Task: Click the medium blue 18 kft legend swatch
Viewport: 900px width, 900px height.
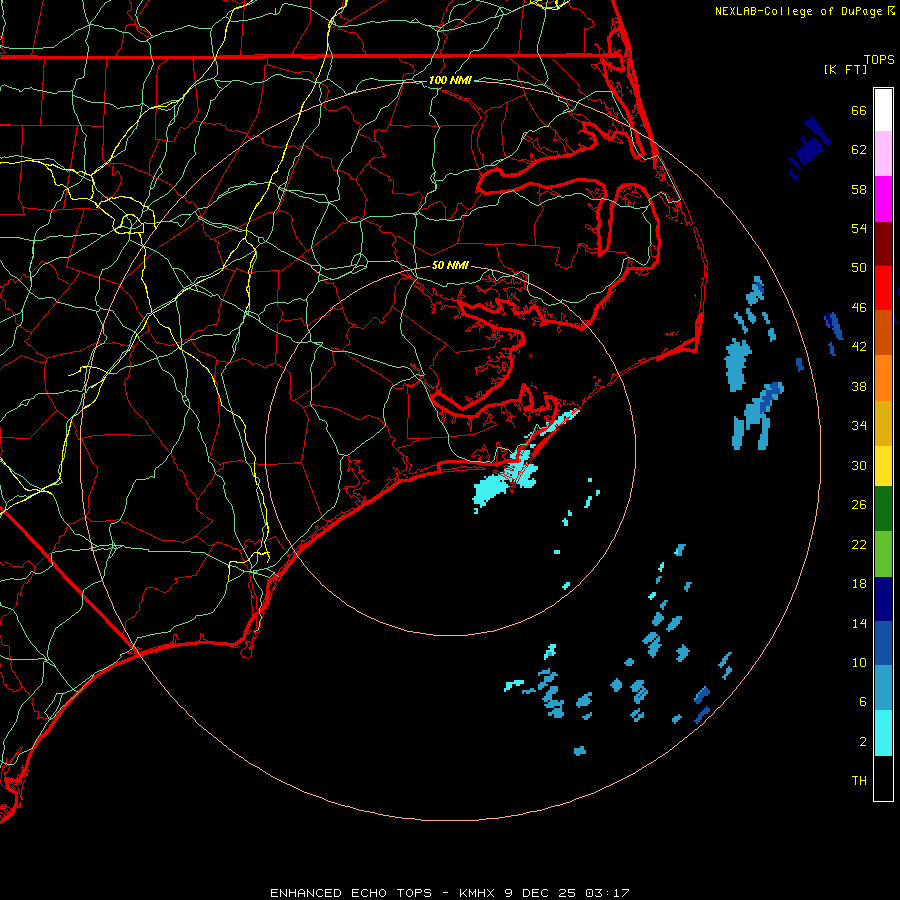Action: [x=883, y=643]
